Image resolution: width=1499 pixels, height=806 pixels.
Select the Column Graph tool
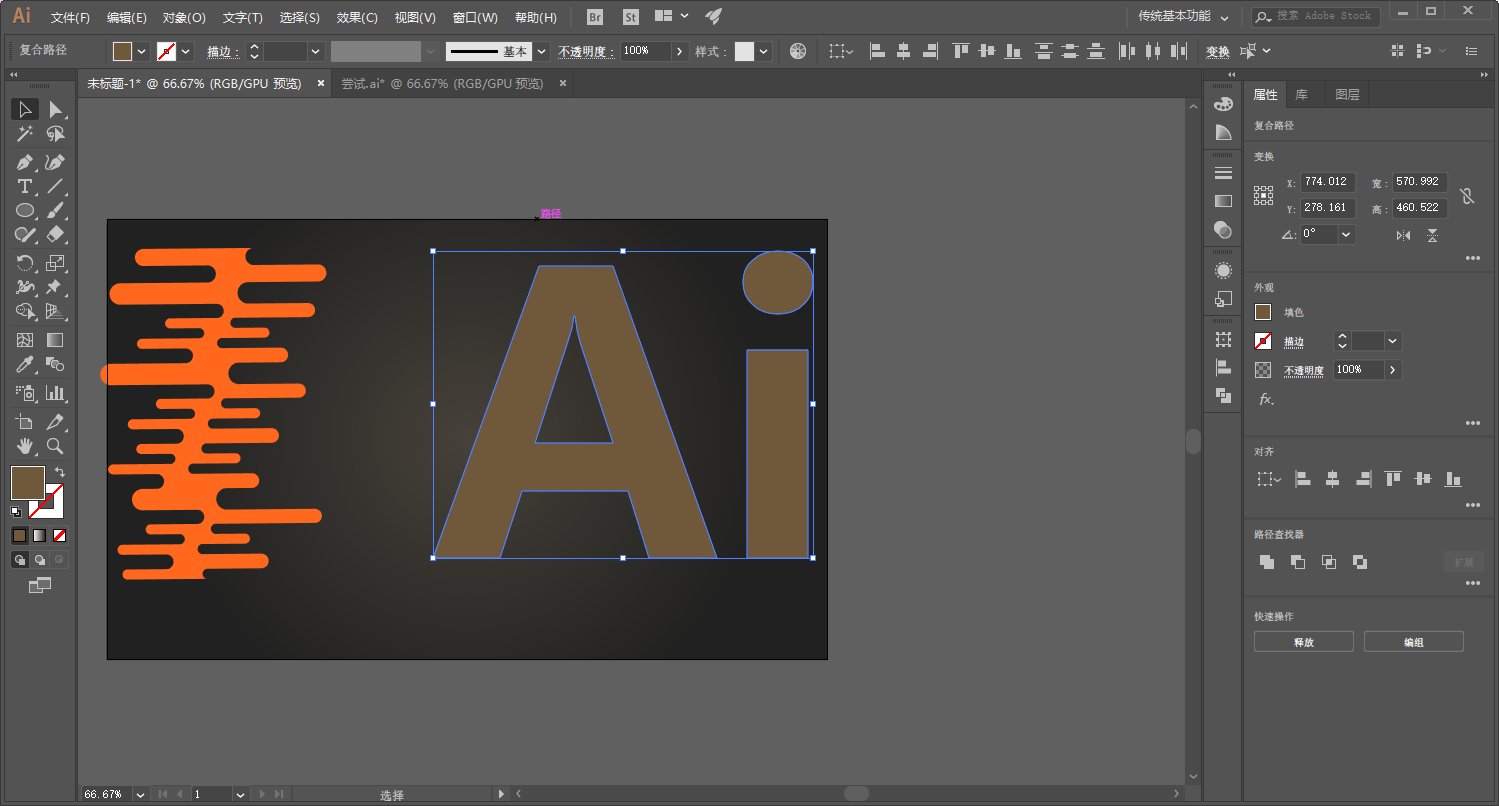coord(55,393)
